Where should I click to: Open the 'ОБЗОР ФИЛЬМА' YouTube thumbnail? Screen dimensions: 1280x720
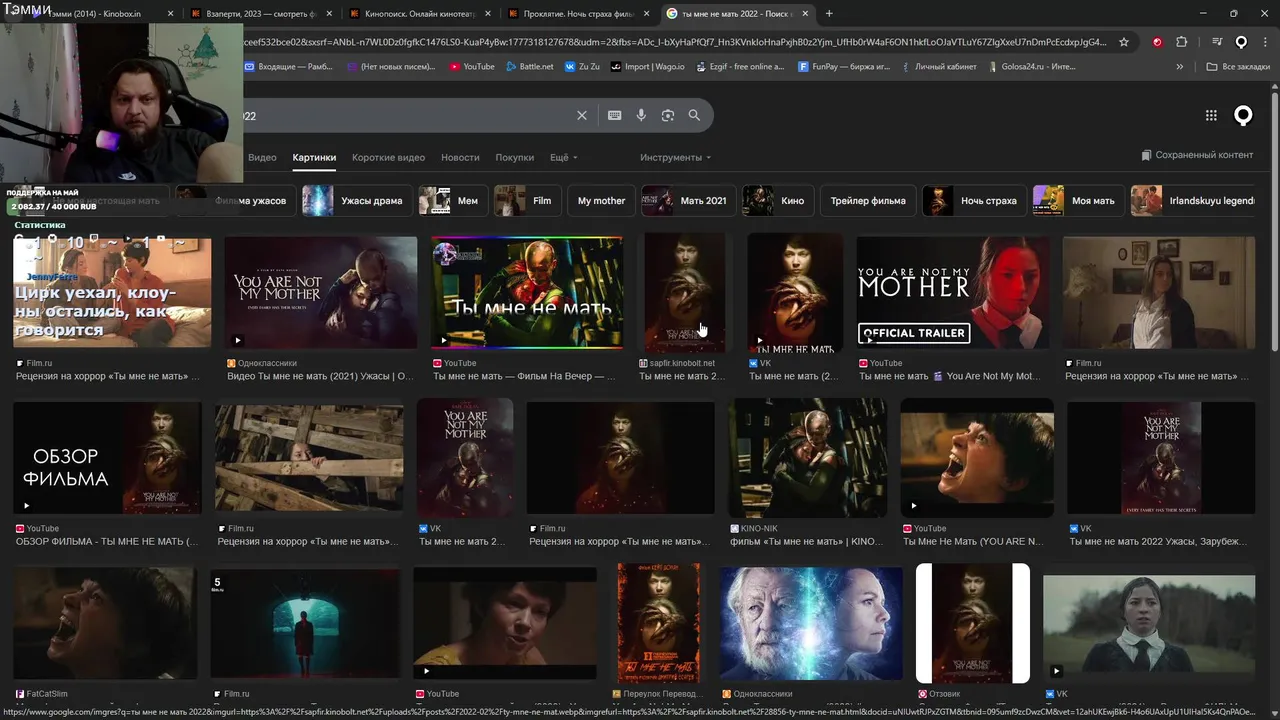click(x=107, y=458)
